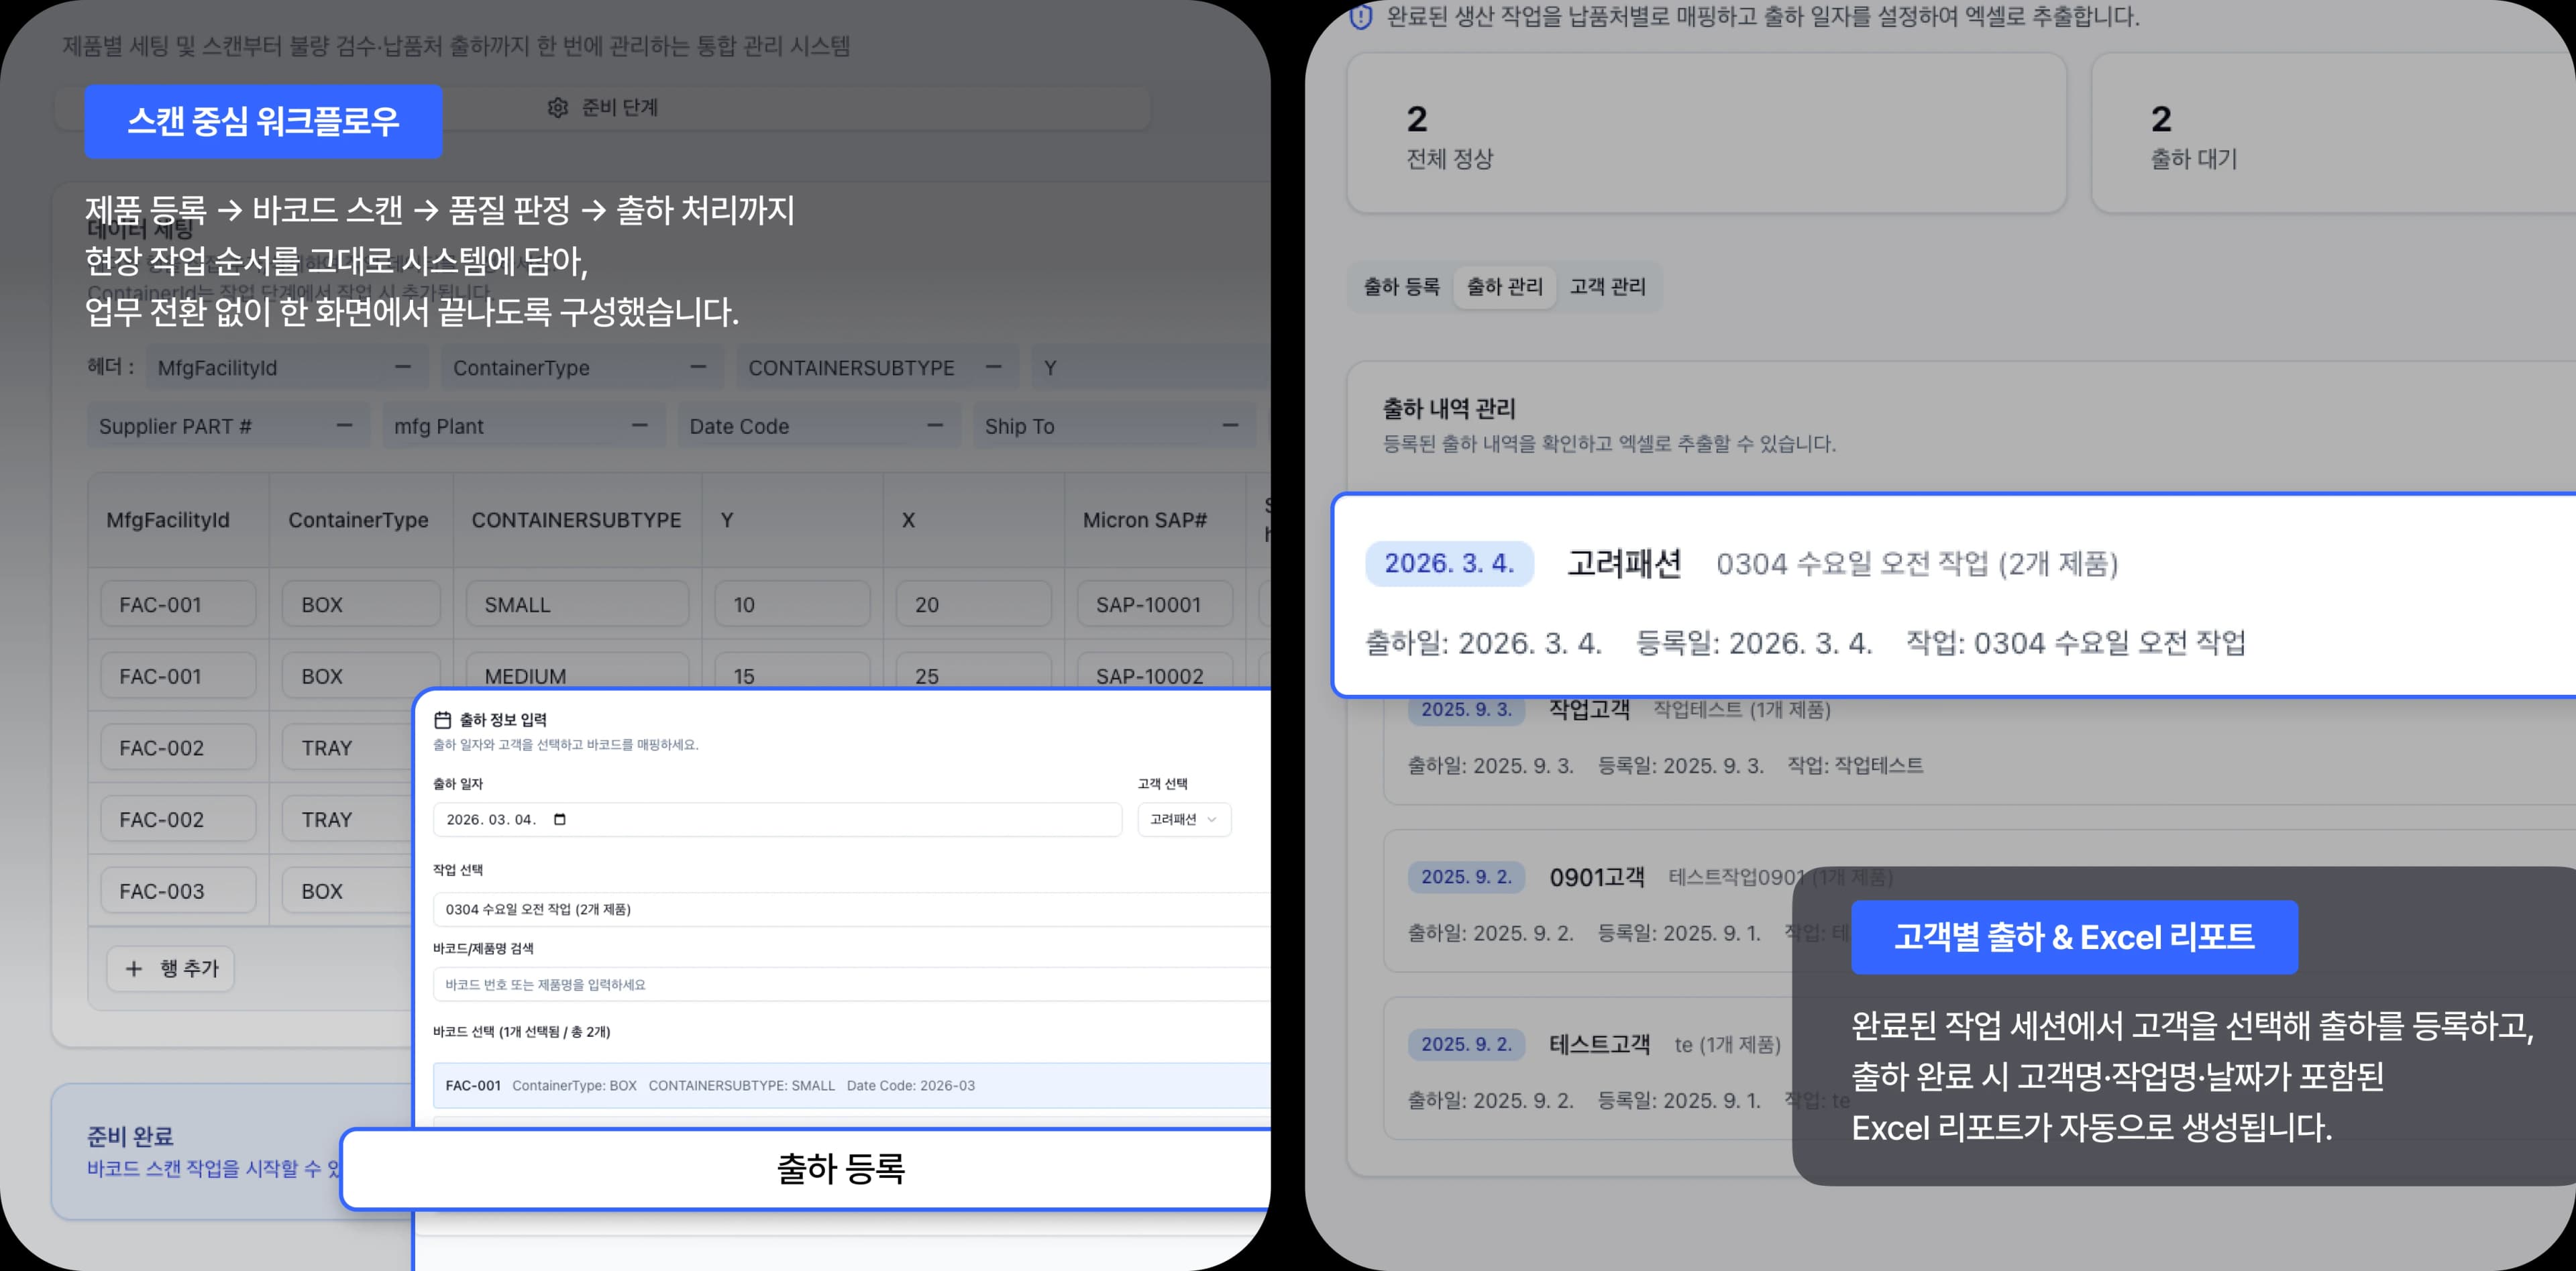This screenshot has height=1271, width=2576.
Task: Click the 출하 일자 date input field
Action: [x=777, y=819]
